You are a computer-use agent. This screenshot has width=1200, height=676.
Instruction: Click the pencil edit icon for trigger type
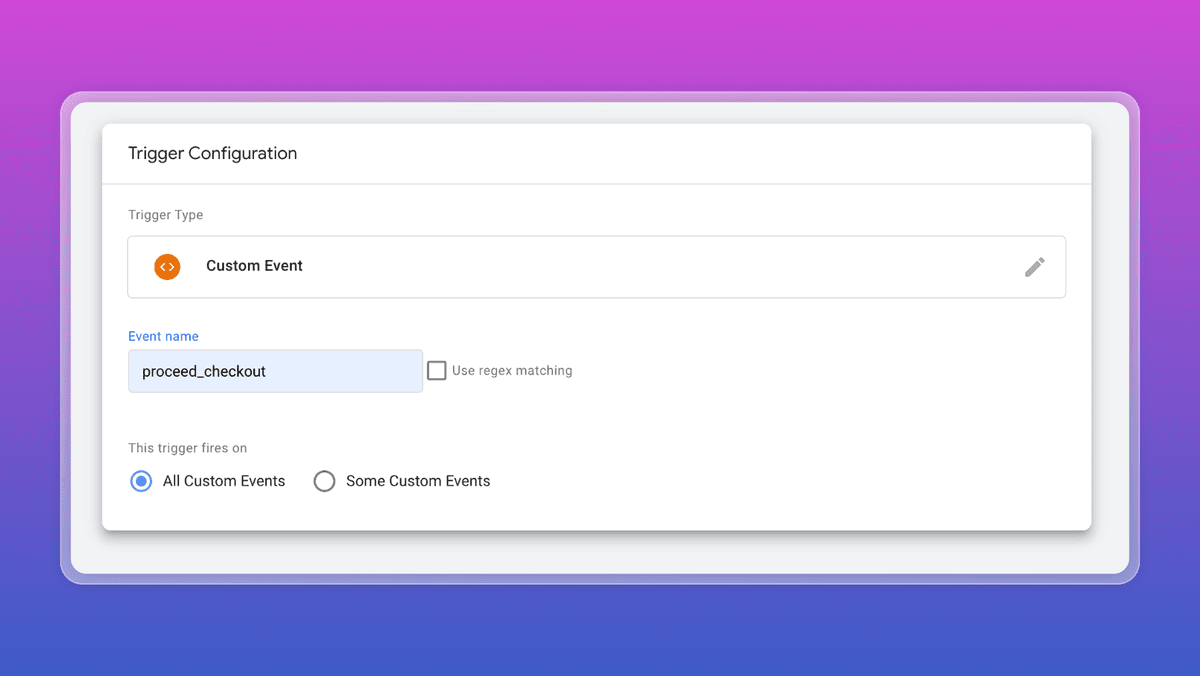pos(1035,267)
